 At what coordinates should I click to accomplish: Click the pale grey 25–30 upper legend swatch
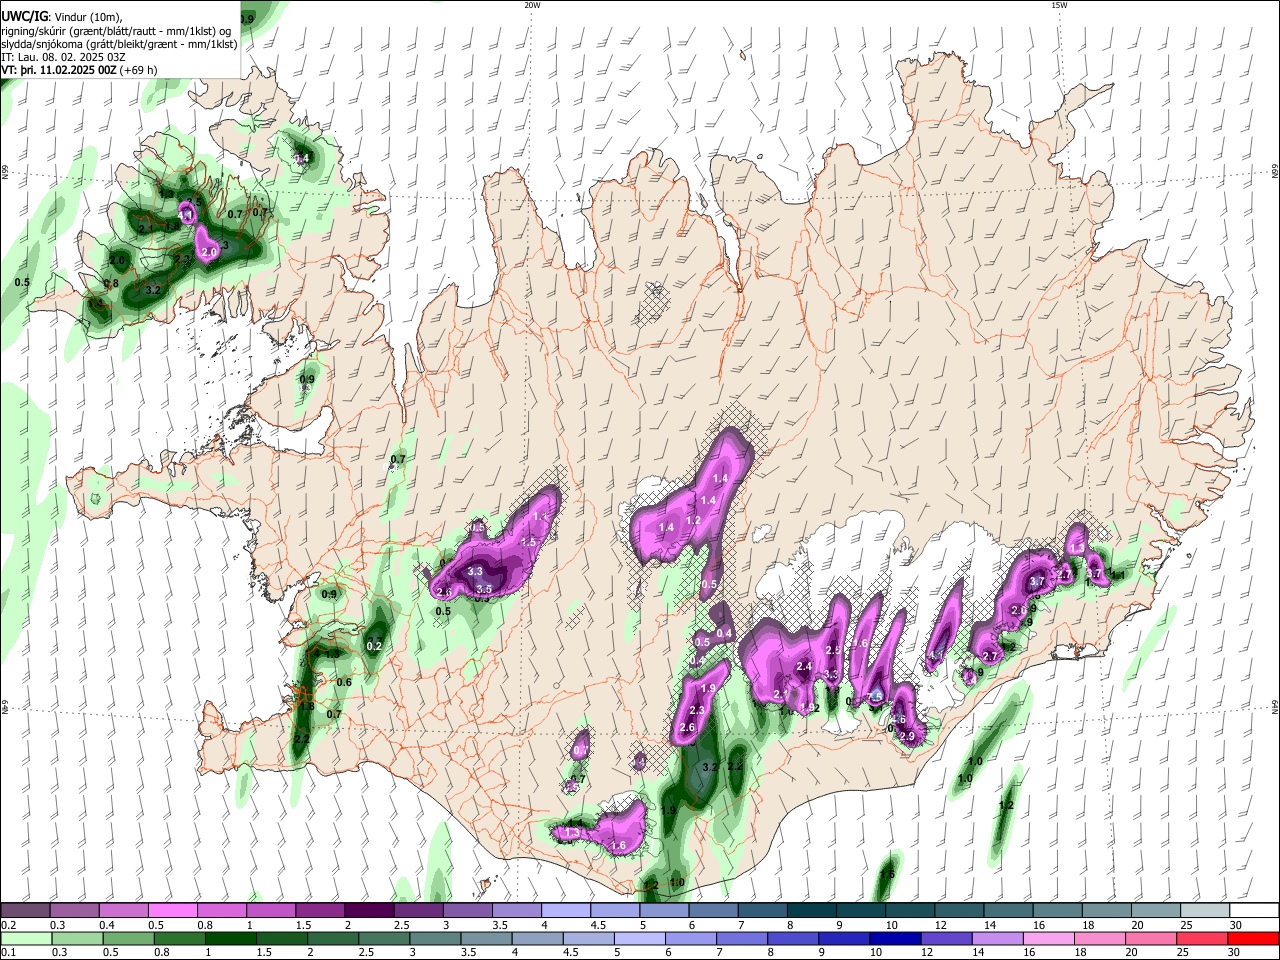[x=1205, y=911]
